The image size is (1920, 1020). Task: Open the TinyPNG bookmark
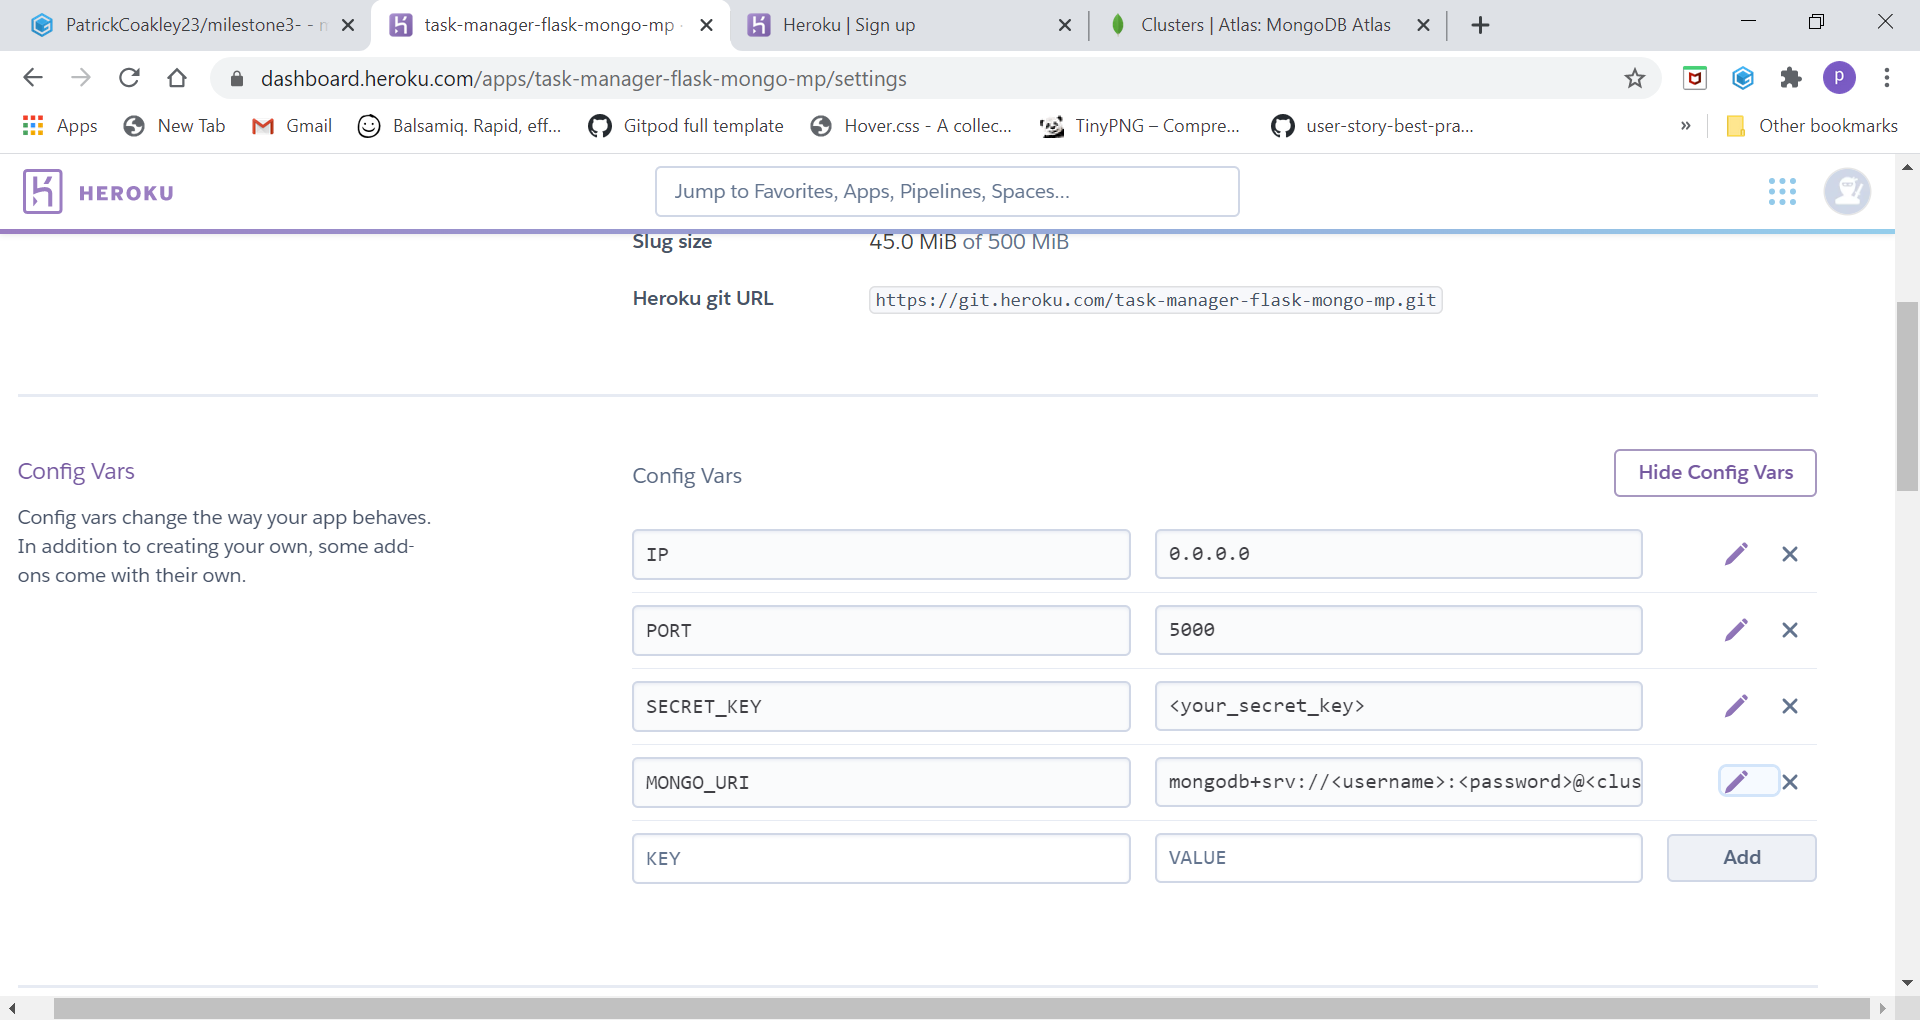coord(1140,126)
